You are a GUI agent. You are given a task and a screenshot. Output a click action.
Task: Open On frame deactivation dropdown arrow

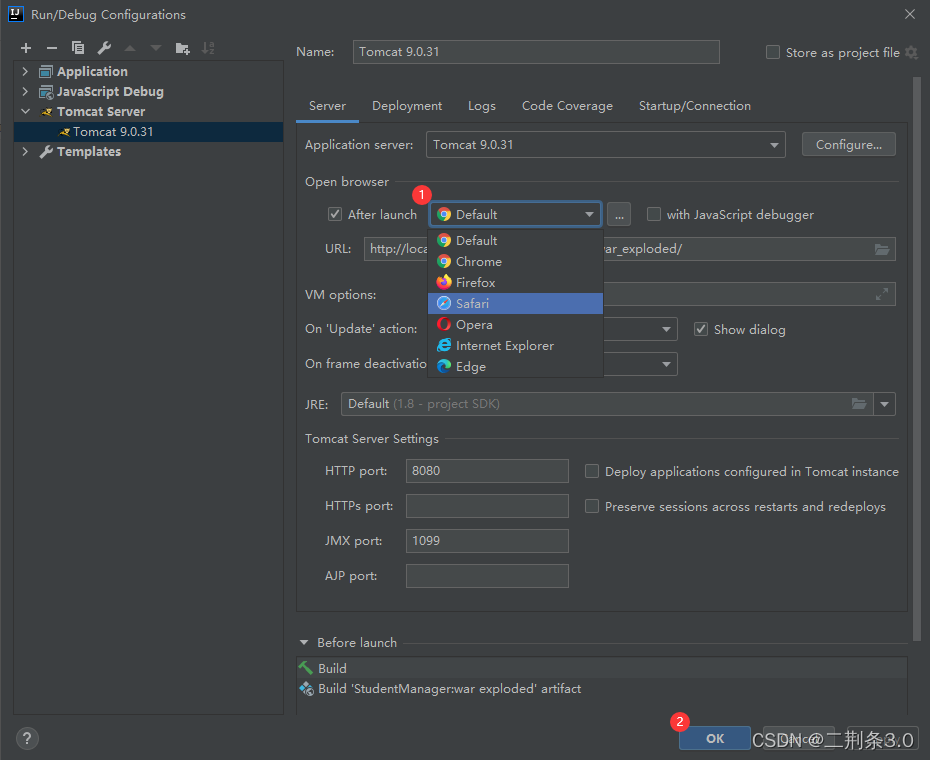(666, 364)
